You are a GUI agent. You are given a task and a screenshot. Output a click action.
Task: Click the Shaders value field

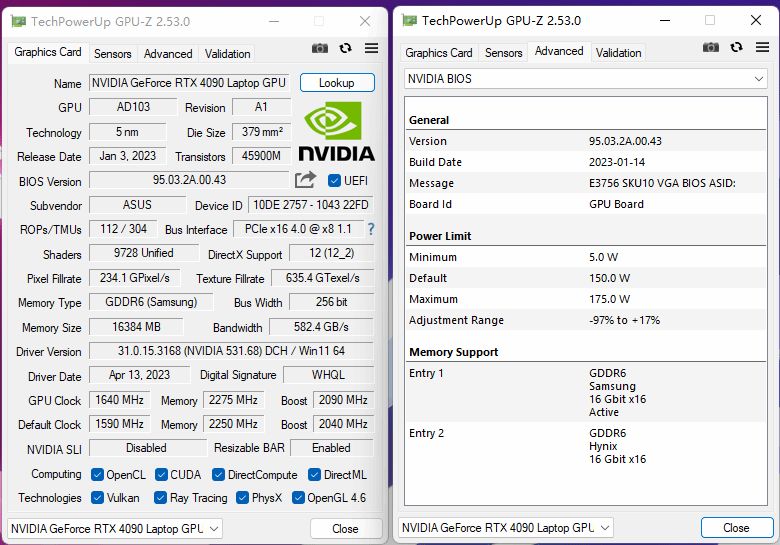pyautogui.click(x=144, y=253)
